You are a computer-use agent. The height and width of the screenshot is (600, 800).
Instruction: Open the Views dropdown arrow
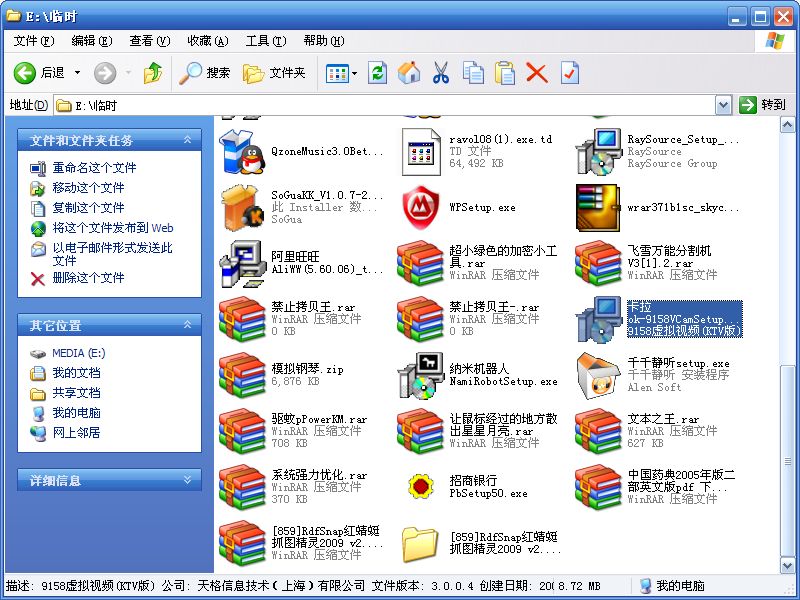pyautogui.click(x=355, y=73)
